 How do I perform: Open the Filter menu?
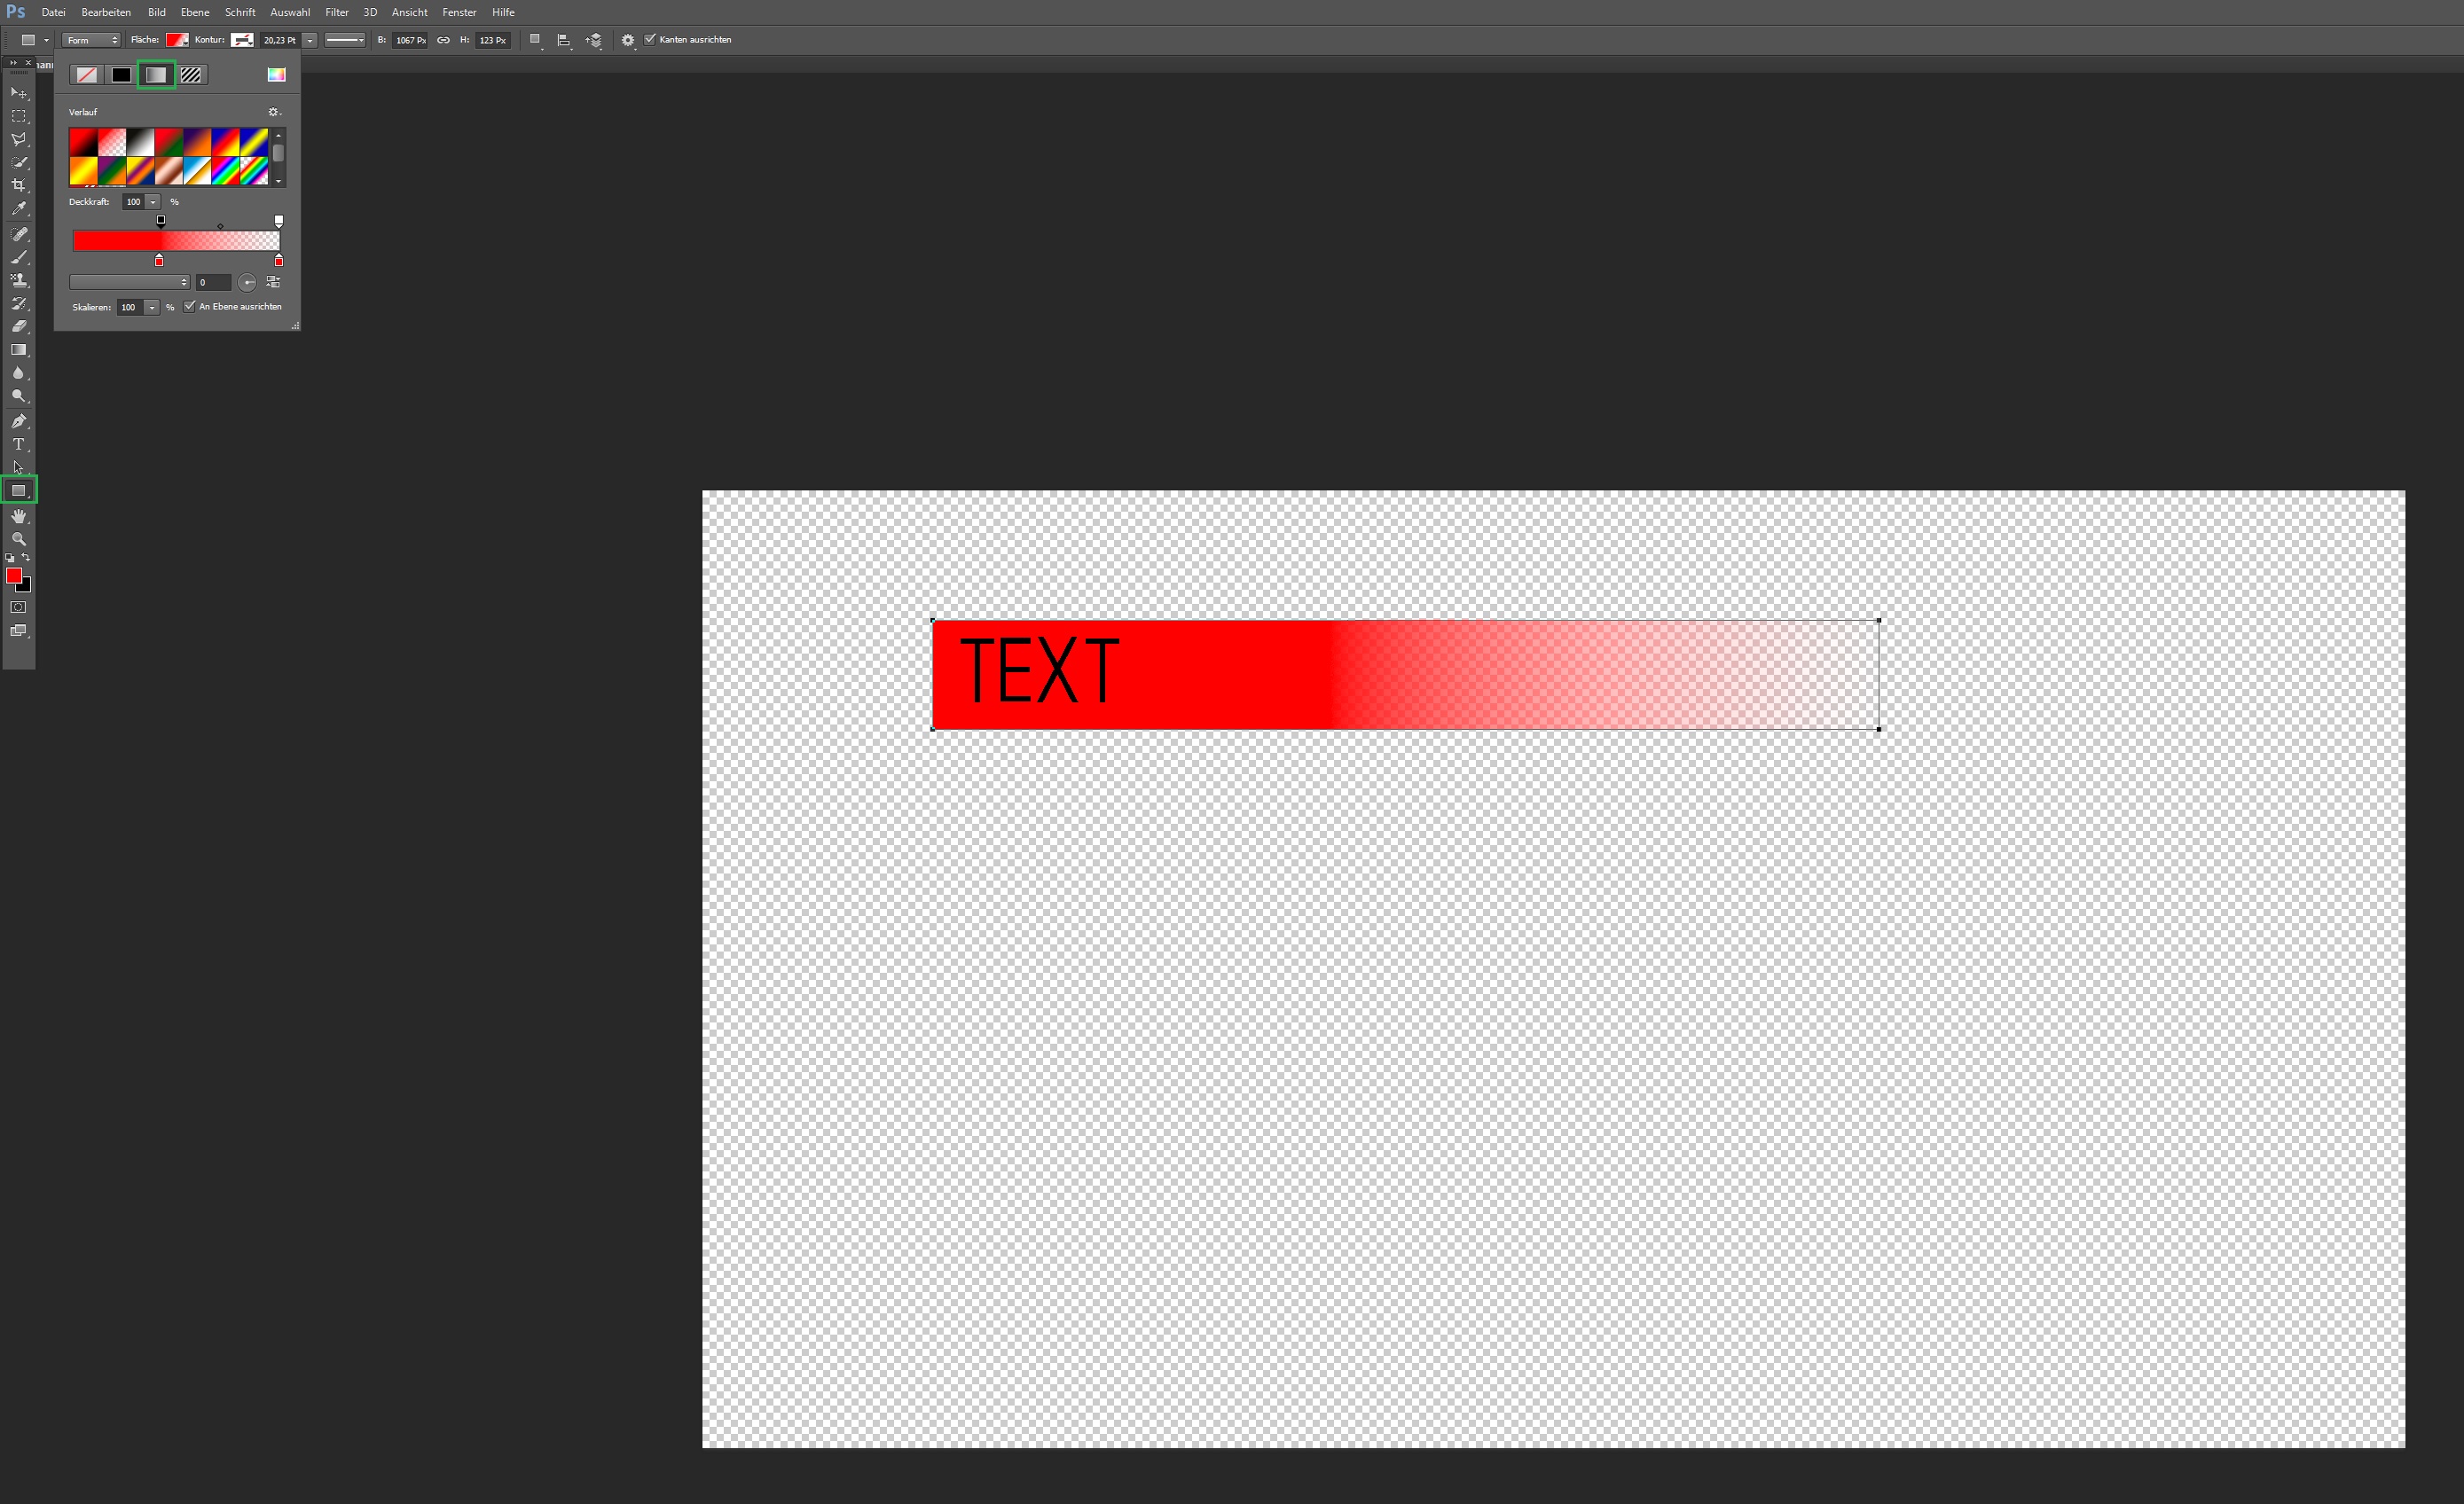click(336, 12)
